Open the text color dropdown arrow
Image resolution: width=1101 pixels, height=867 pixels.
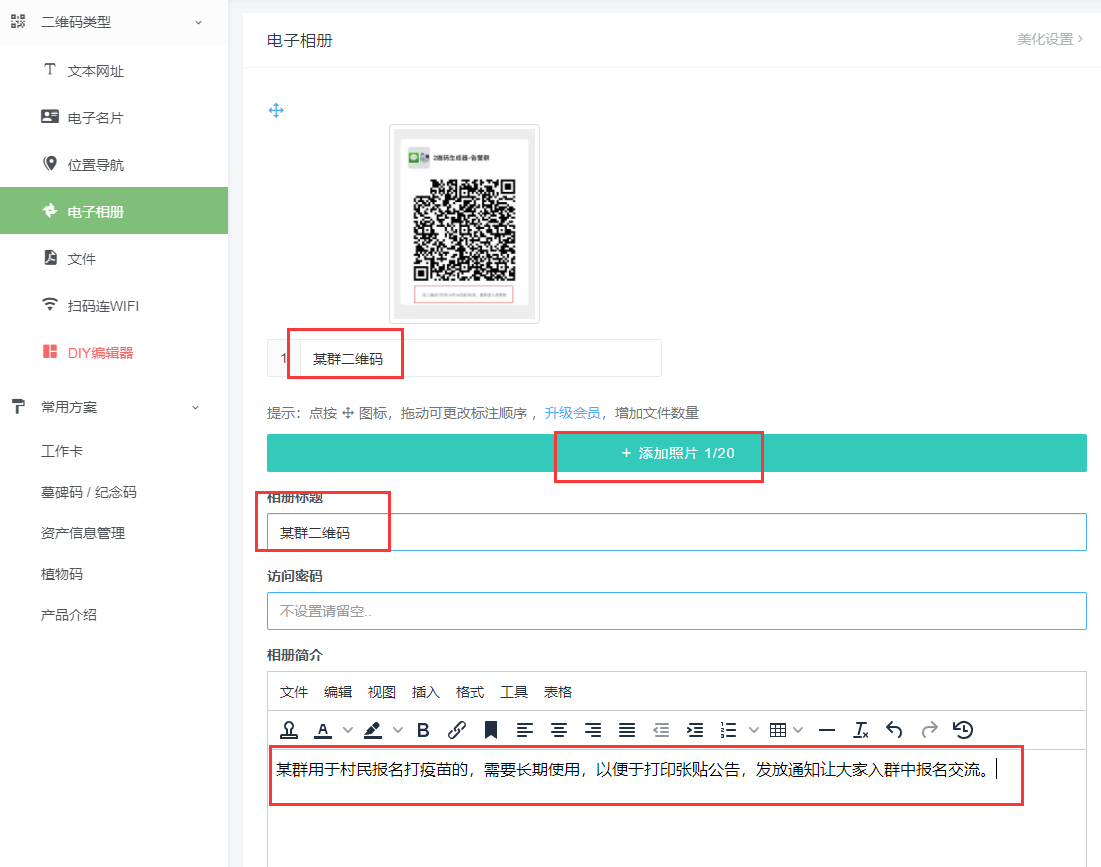tap(347, 730)
